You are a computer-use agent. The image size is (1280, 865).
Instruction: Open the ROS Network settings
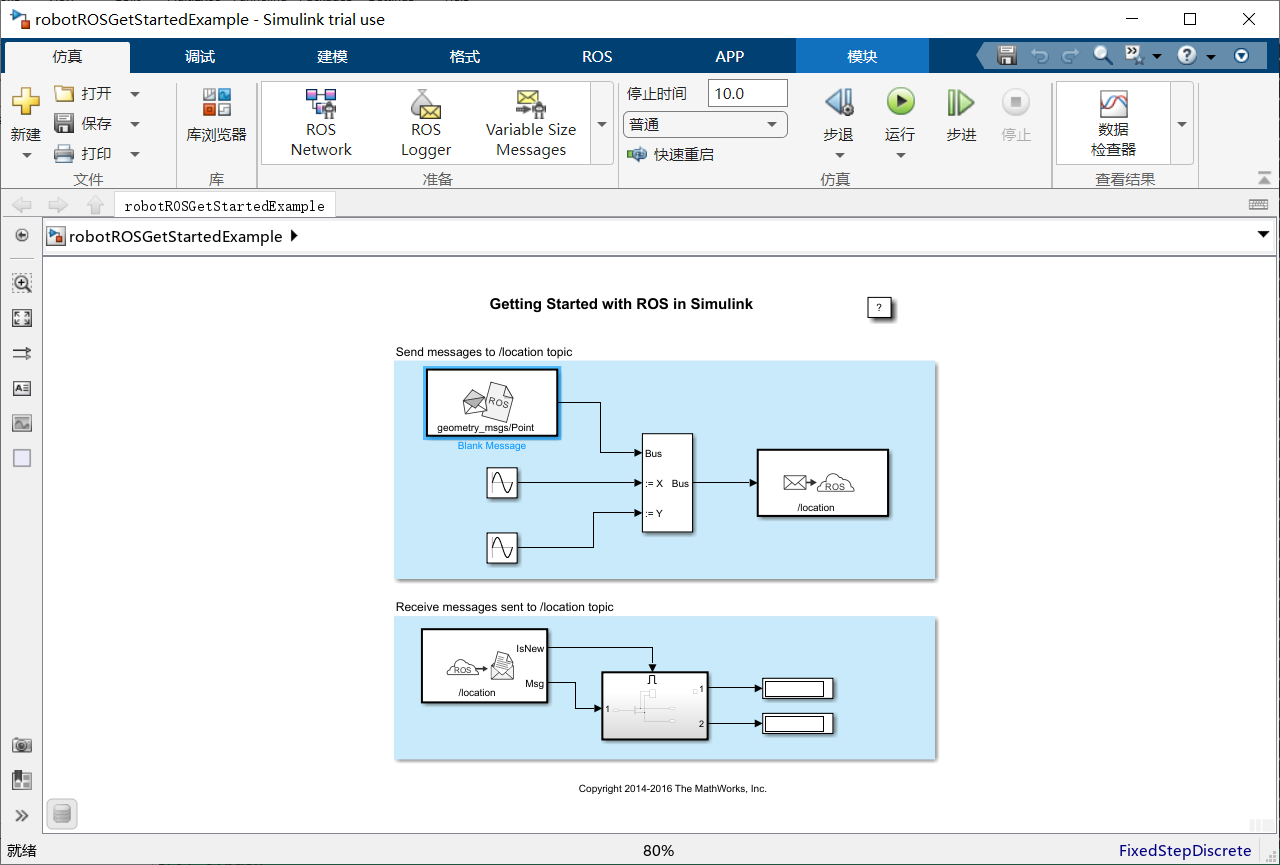pos(321,123)
